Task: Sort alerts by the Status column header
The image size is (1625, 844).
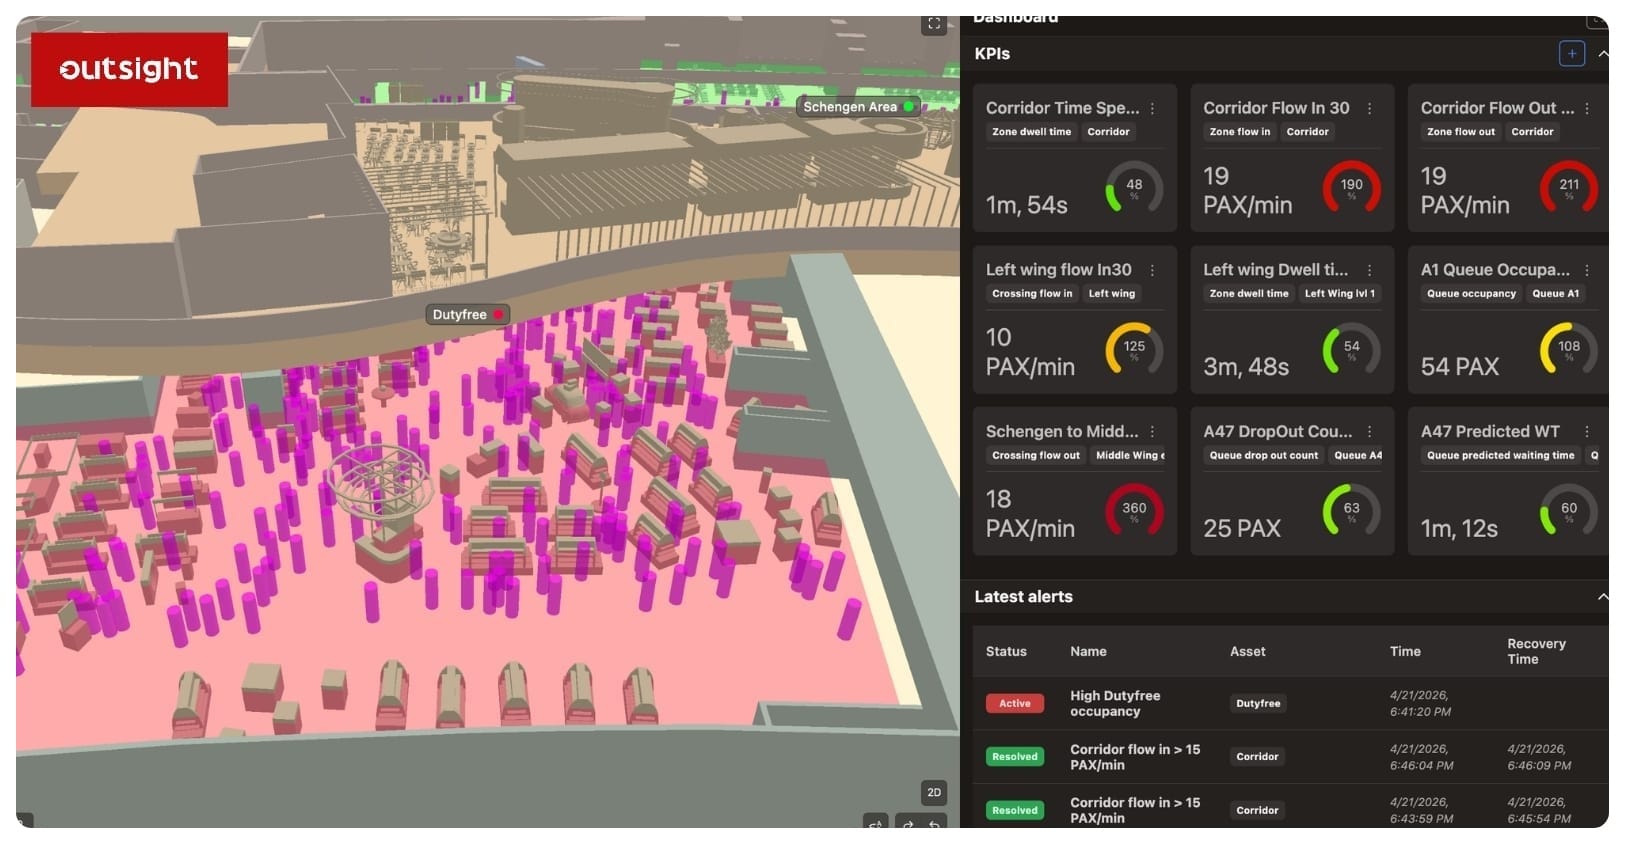Action: [1006, 652]
